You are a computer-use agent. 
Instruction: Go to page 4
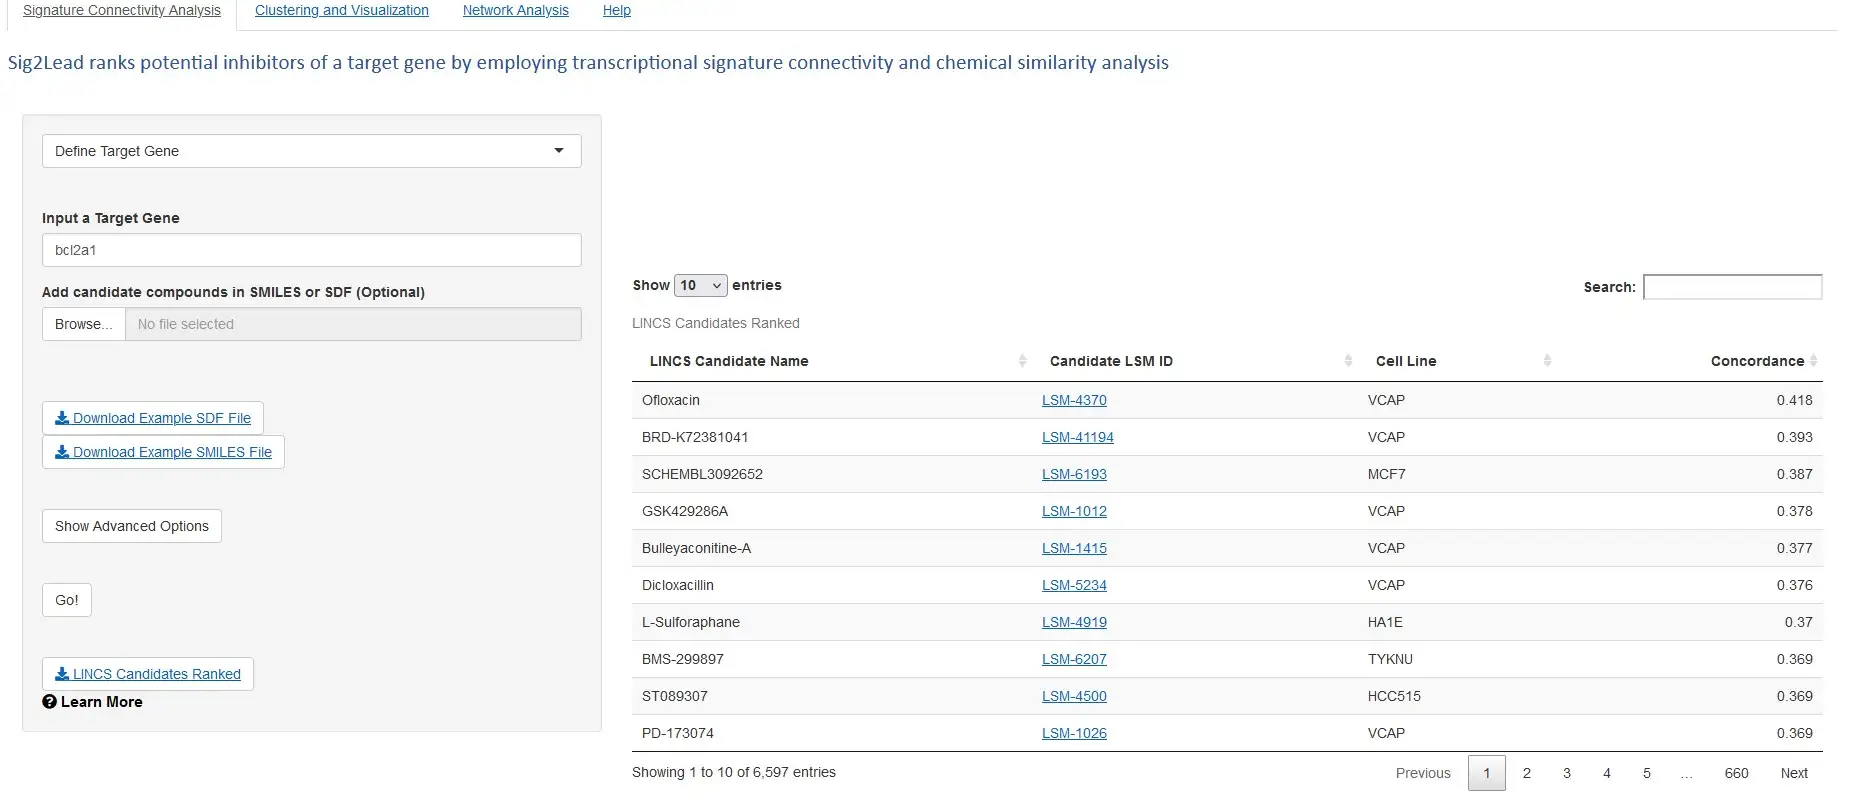pos(1607,773)
